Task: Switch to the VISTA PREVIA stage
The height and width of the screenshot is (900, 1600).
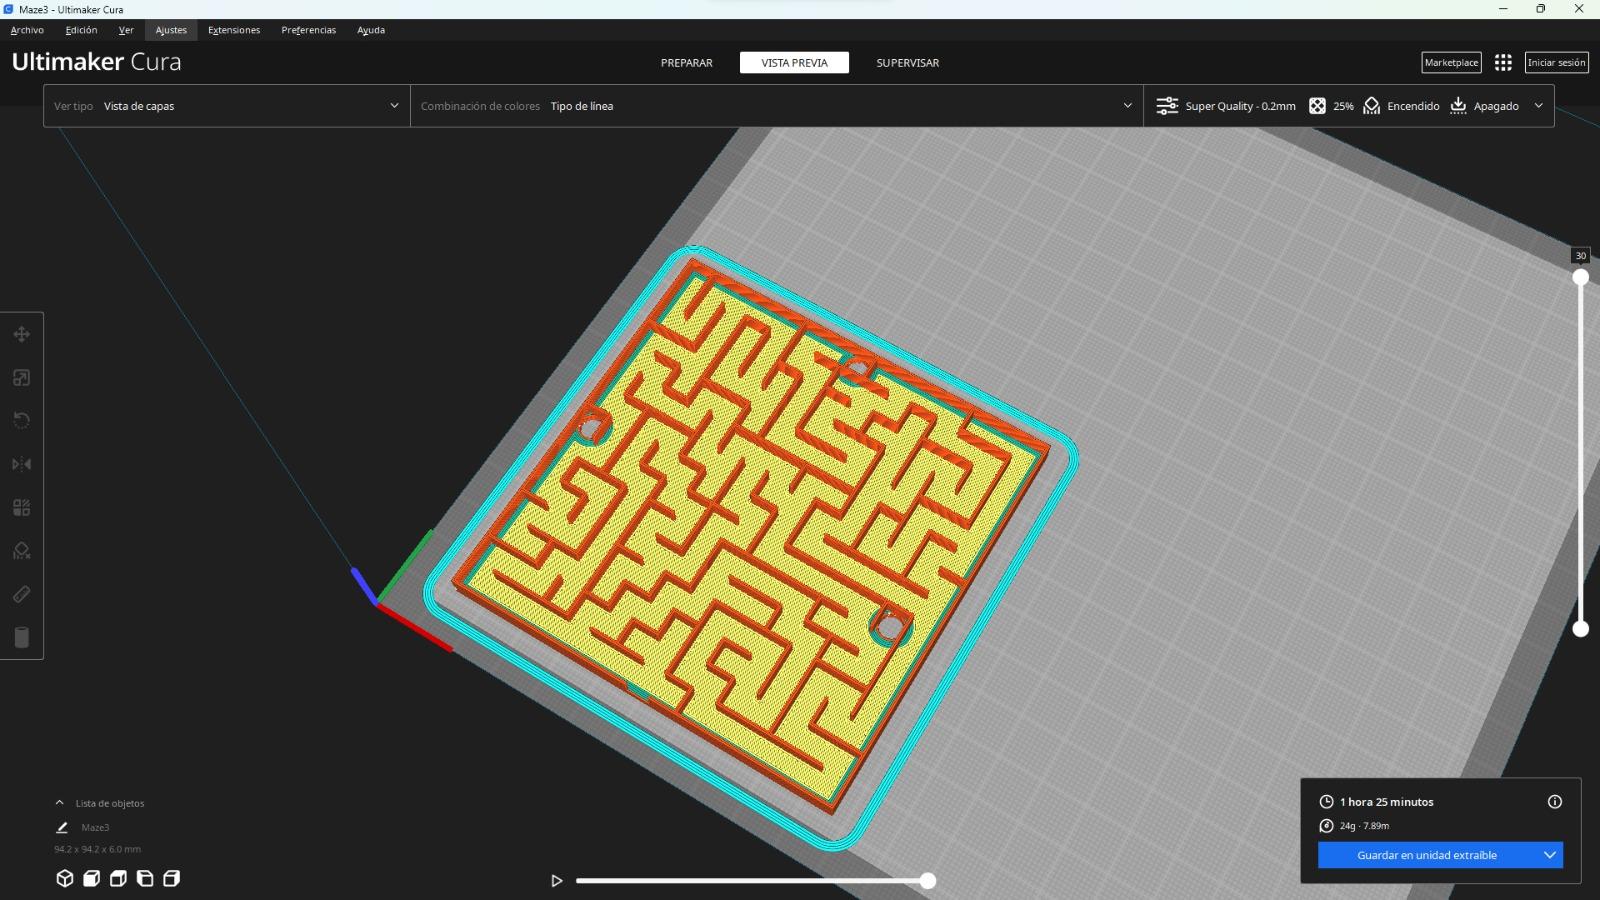Action: [x=794, y=62]
